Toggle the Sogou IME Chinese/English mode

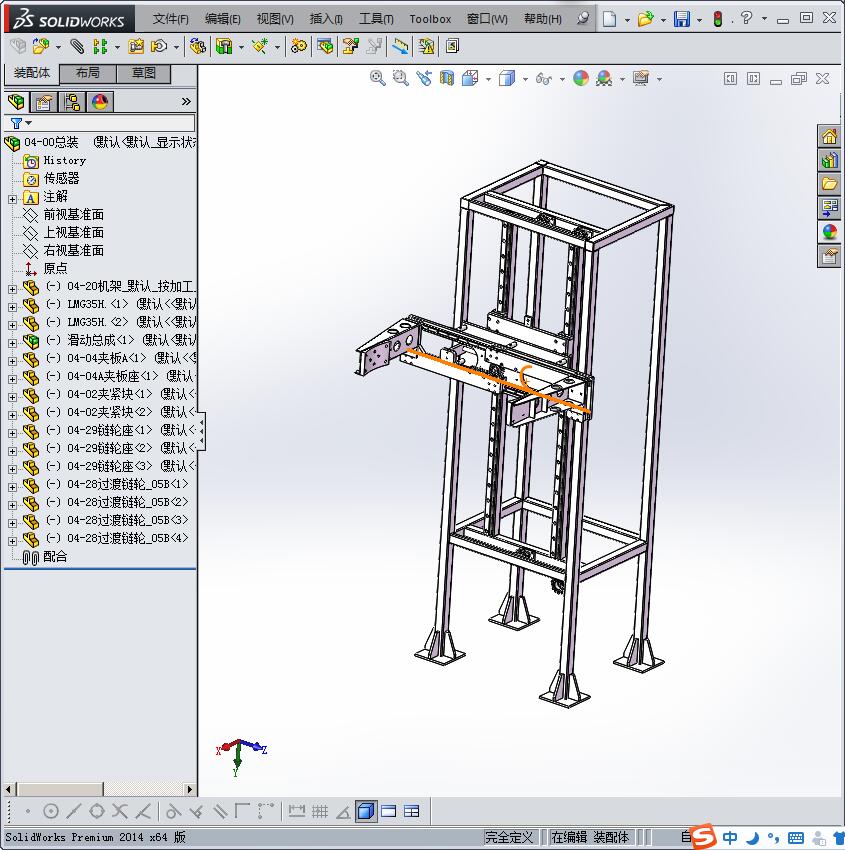pos(730,838)
